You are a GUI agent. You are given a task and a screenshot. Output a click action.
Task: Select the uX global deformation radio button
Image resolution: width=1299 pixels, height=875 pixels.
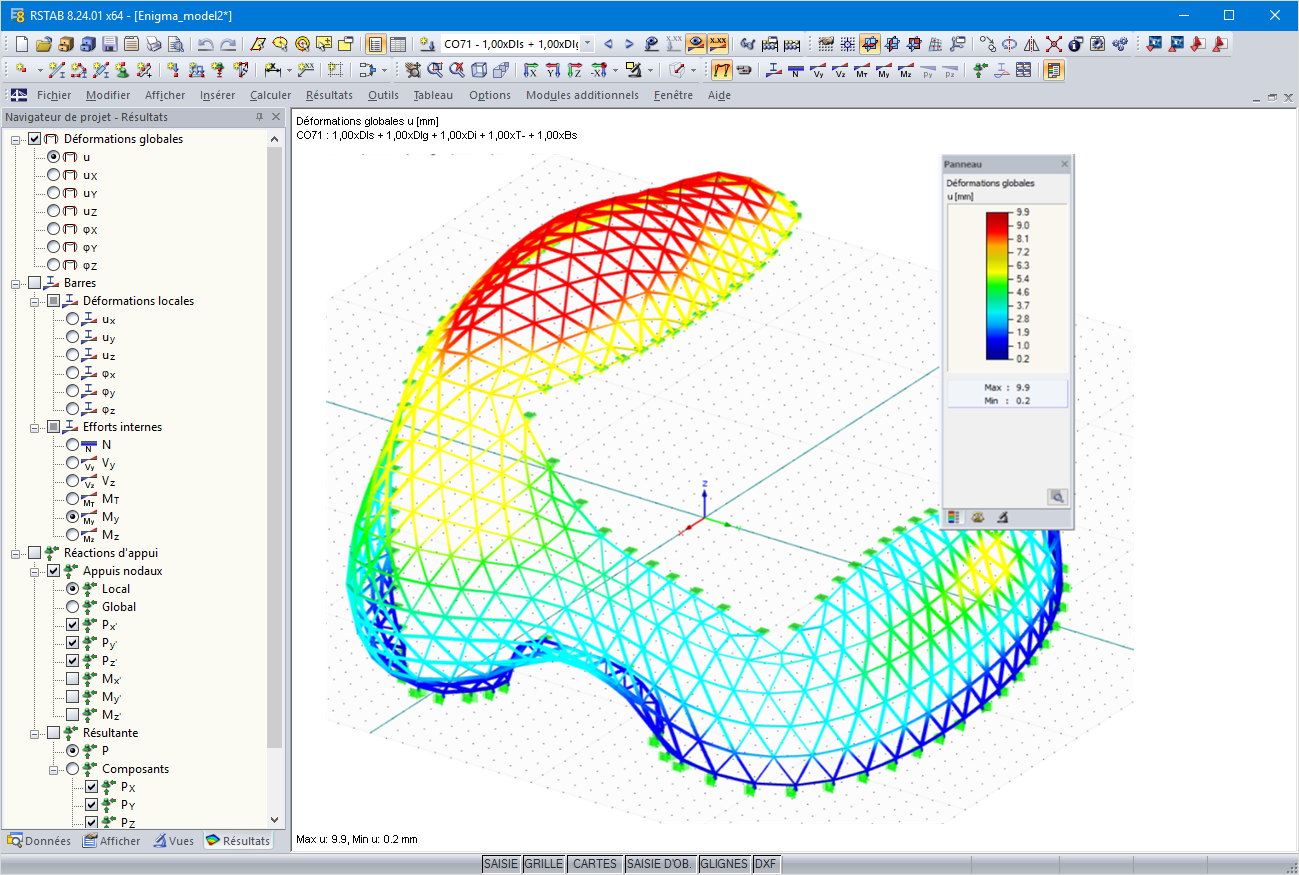54,175
